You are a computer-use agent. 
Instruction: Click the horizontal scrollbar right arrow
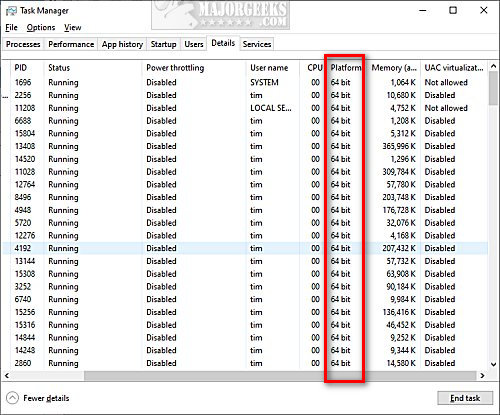pos(482,376)
